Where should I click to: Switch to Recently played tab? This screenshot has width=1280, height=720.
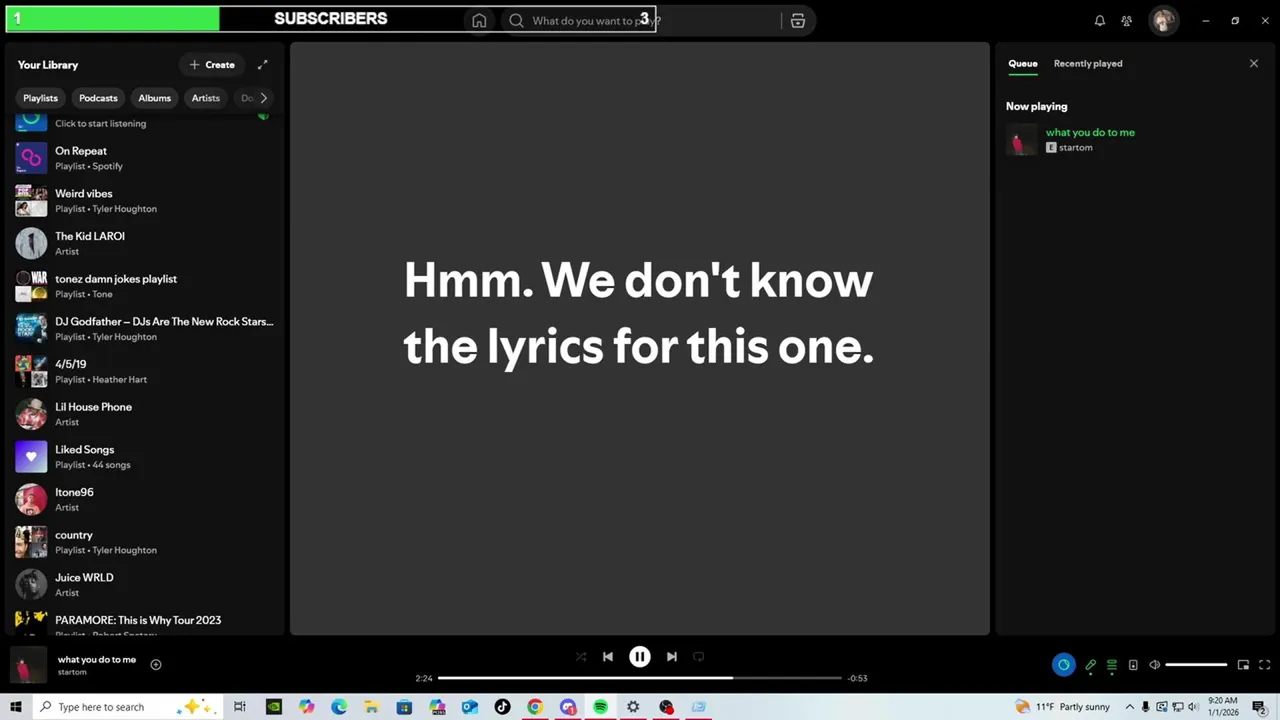pyautogui.click(x=1088, y=64)
